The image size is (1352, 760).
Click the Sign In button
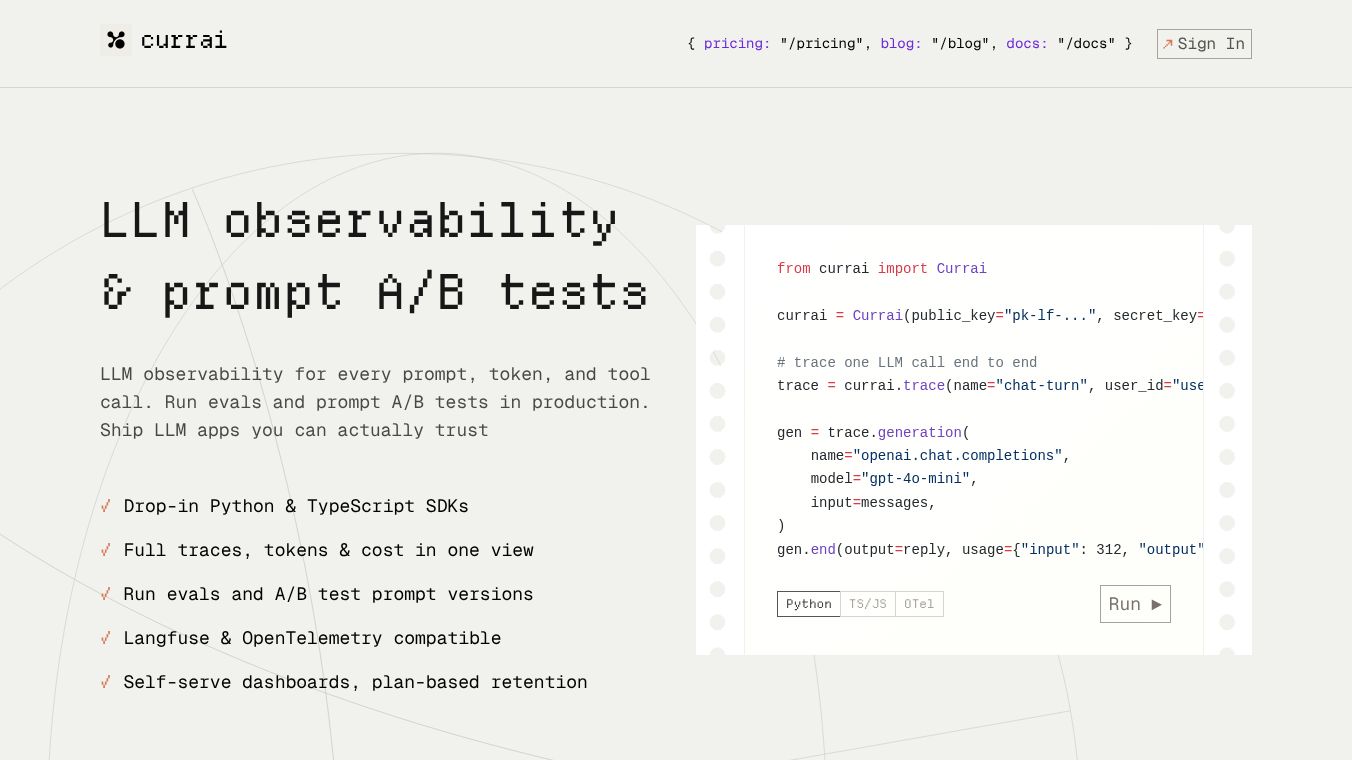1204,44
